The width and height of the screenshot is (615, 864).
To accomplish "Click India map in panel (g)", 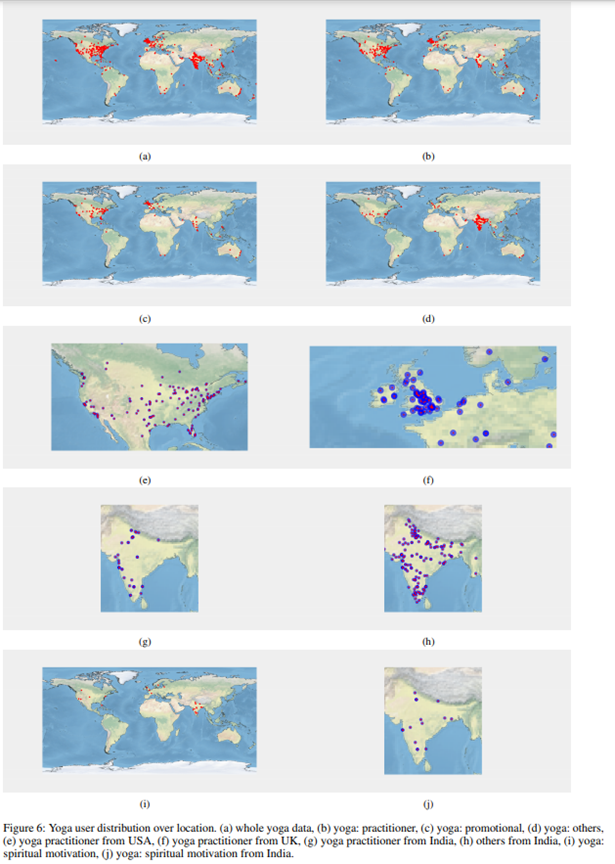I will pyautogui.click(x=149, y=558).
